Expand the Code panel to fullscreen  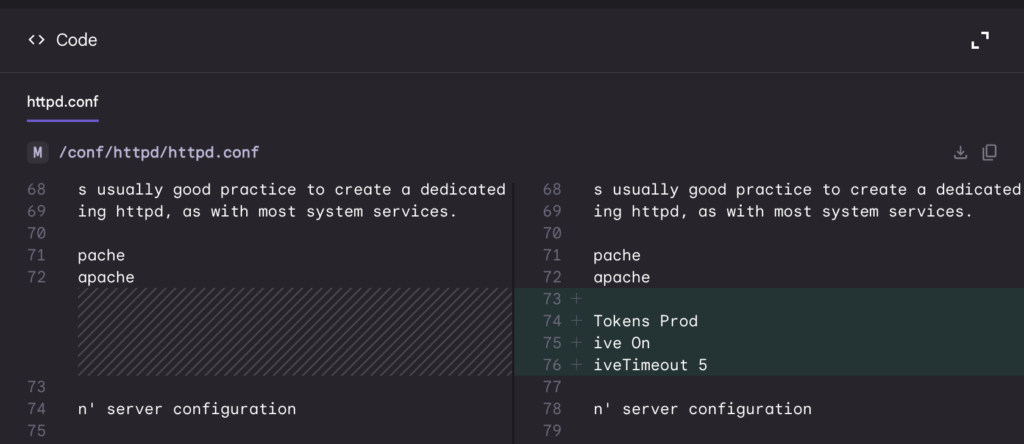(x=980, y=40)
